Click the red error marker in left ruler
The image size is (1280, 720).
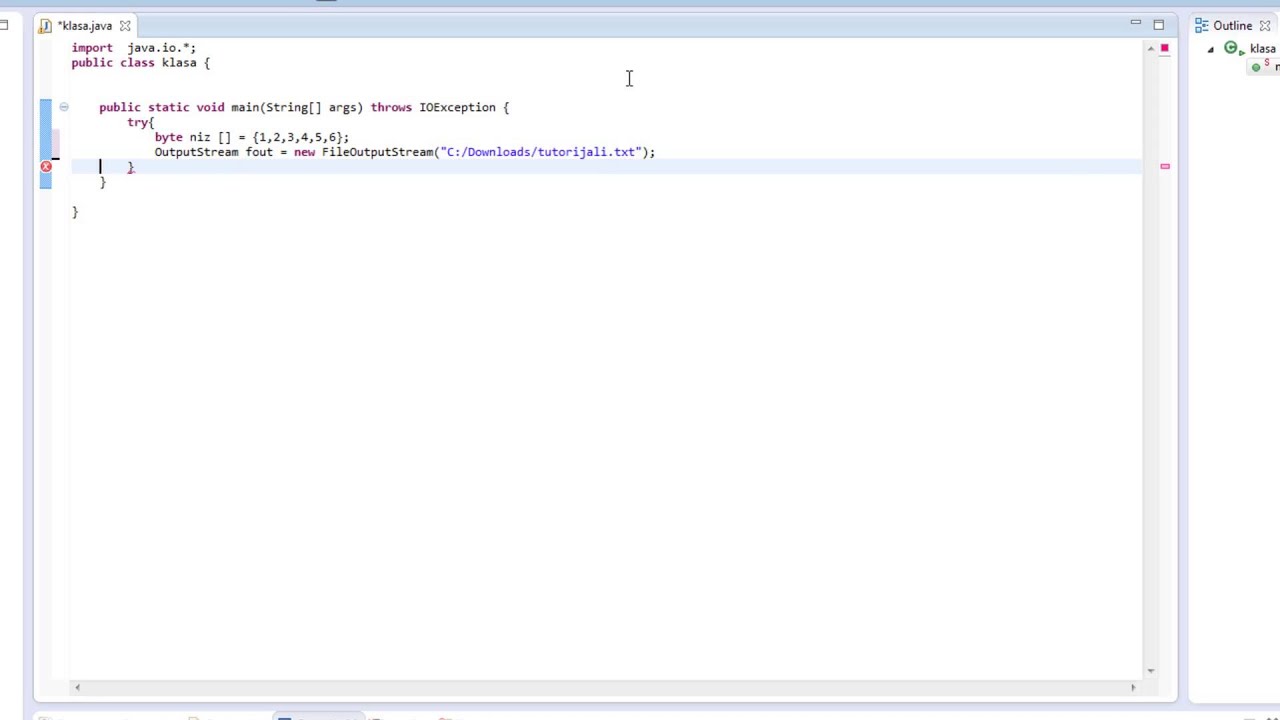(46, 167)
